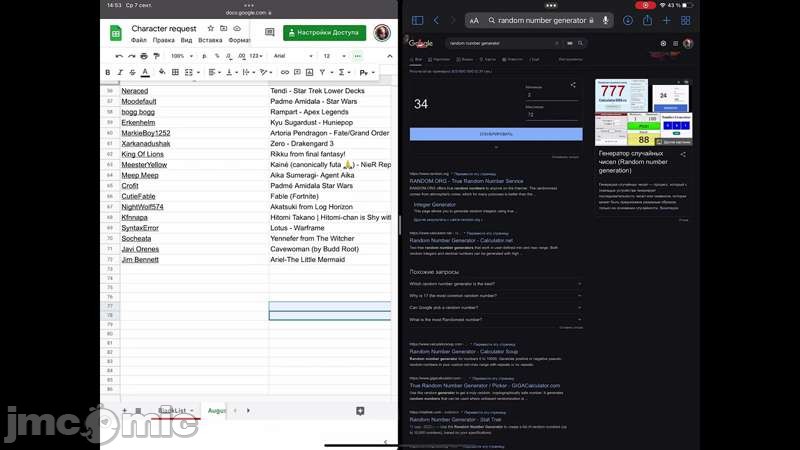Open the zoom 100% dropdown
This screenshot has width=800, height=450.
point(182,56)
